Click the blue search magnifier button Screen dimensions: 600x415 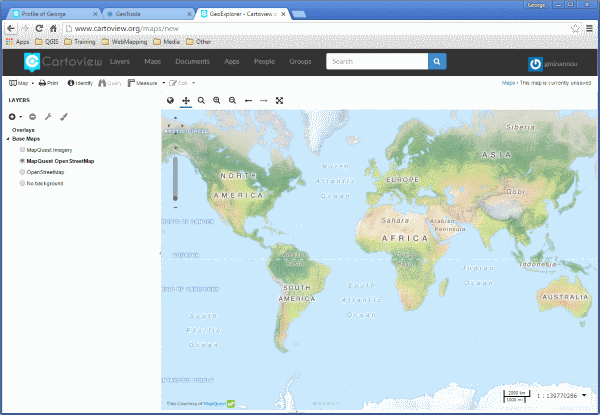point(437,62)
